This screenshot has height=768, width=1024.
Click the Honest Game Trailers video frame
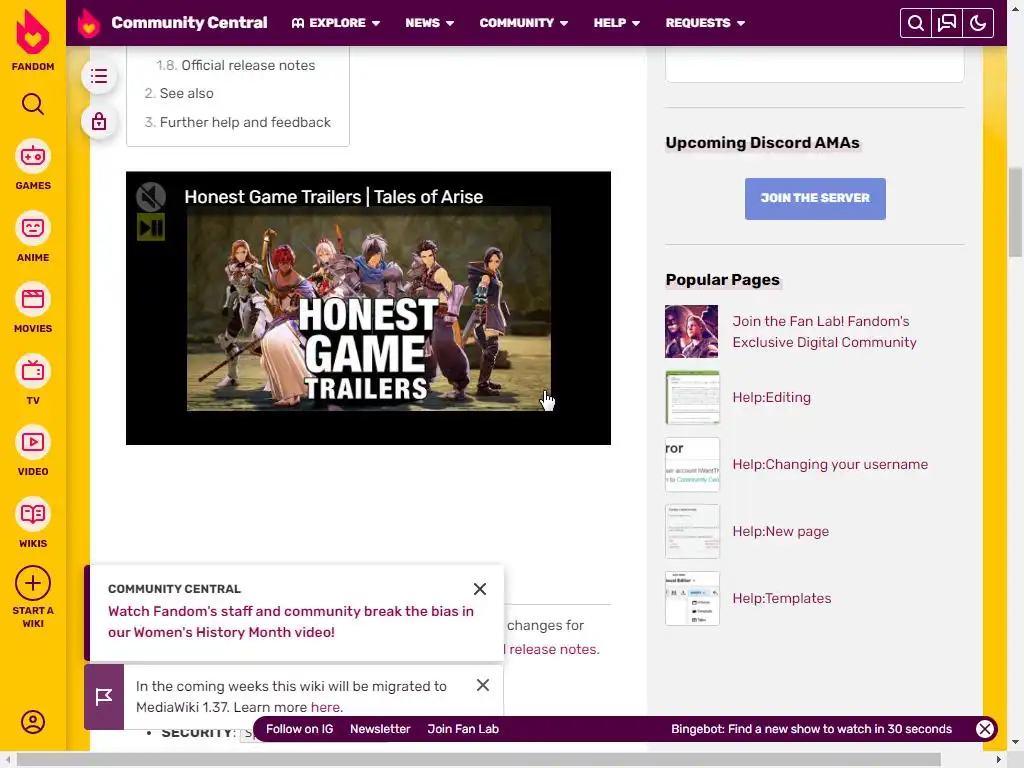368,308
